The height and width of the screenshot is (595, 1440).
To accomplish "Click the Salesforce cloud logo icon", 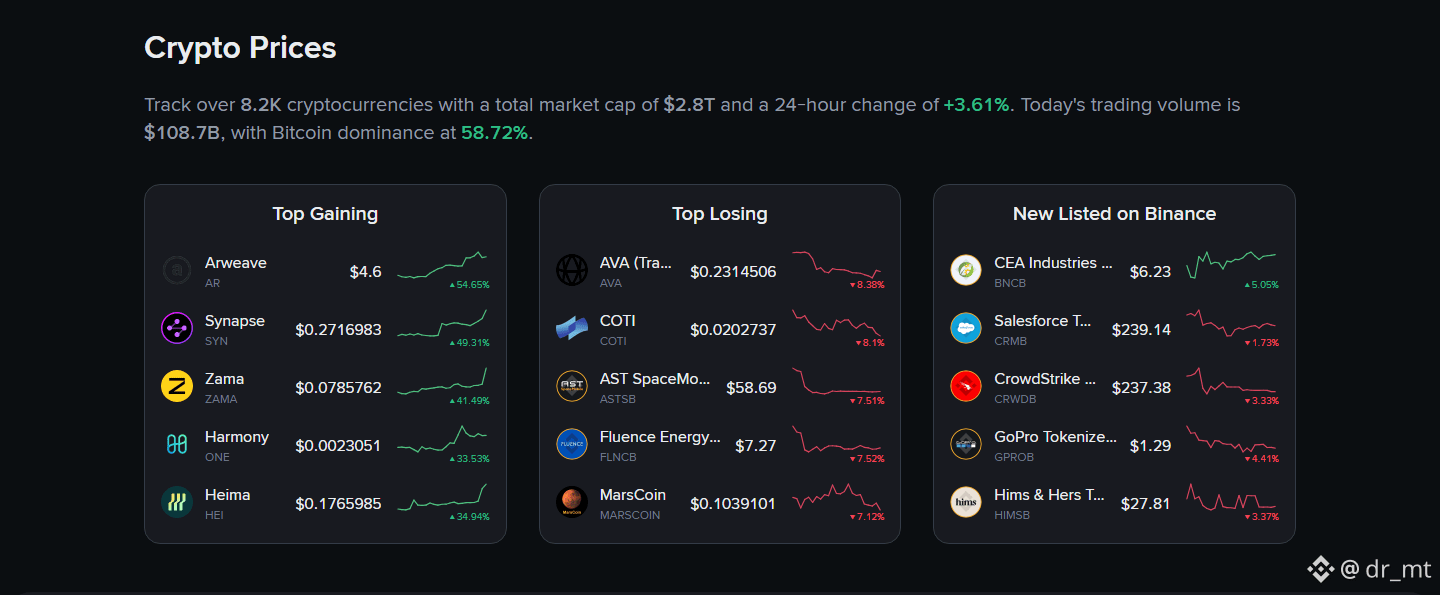I will (966, 328).
